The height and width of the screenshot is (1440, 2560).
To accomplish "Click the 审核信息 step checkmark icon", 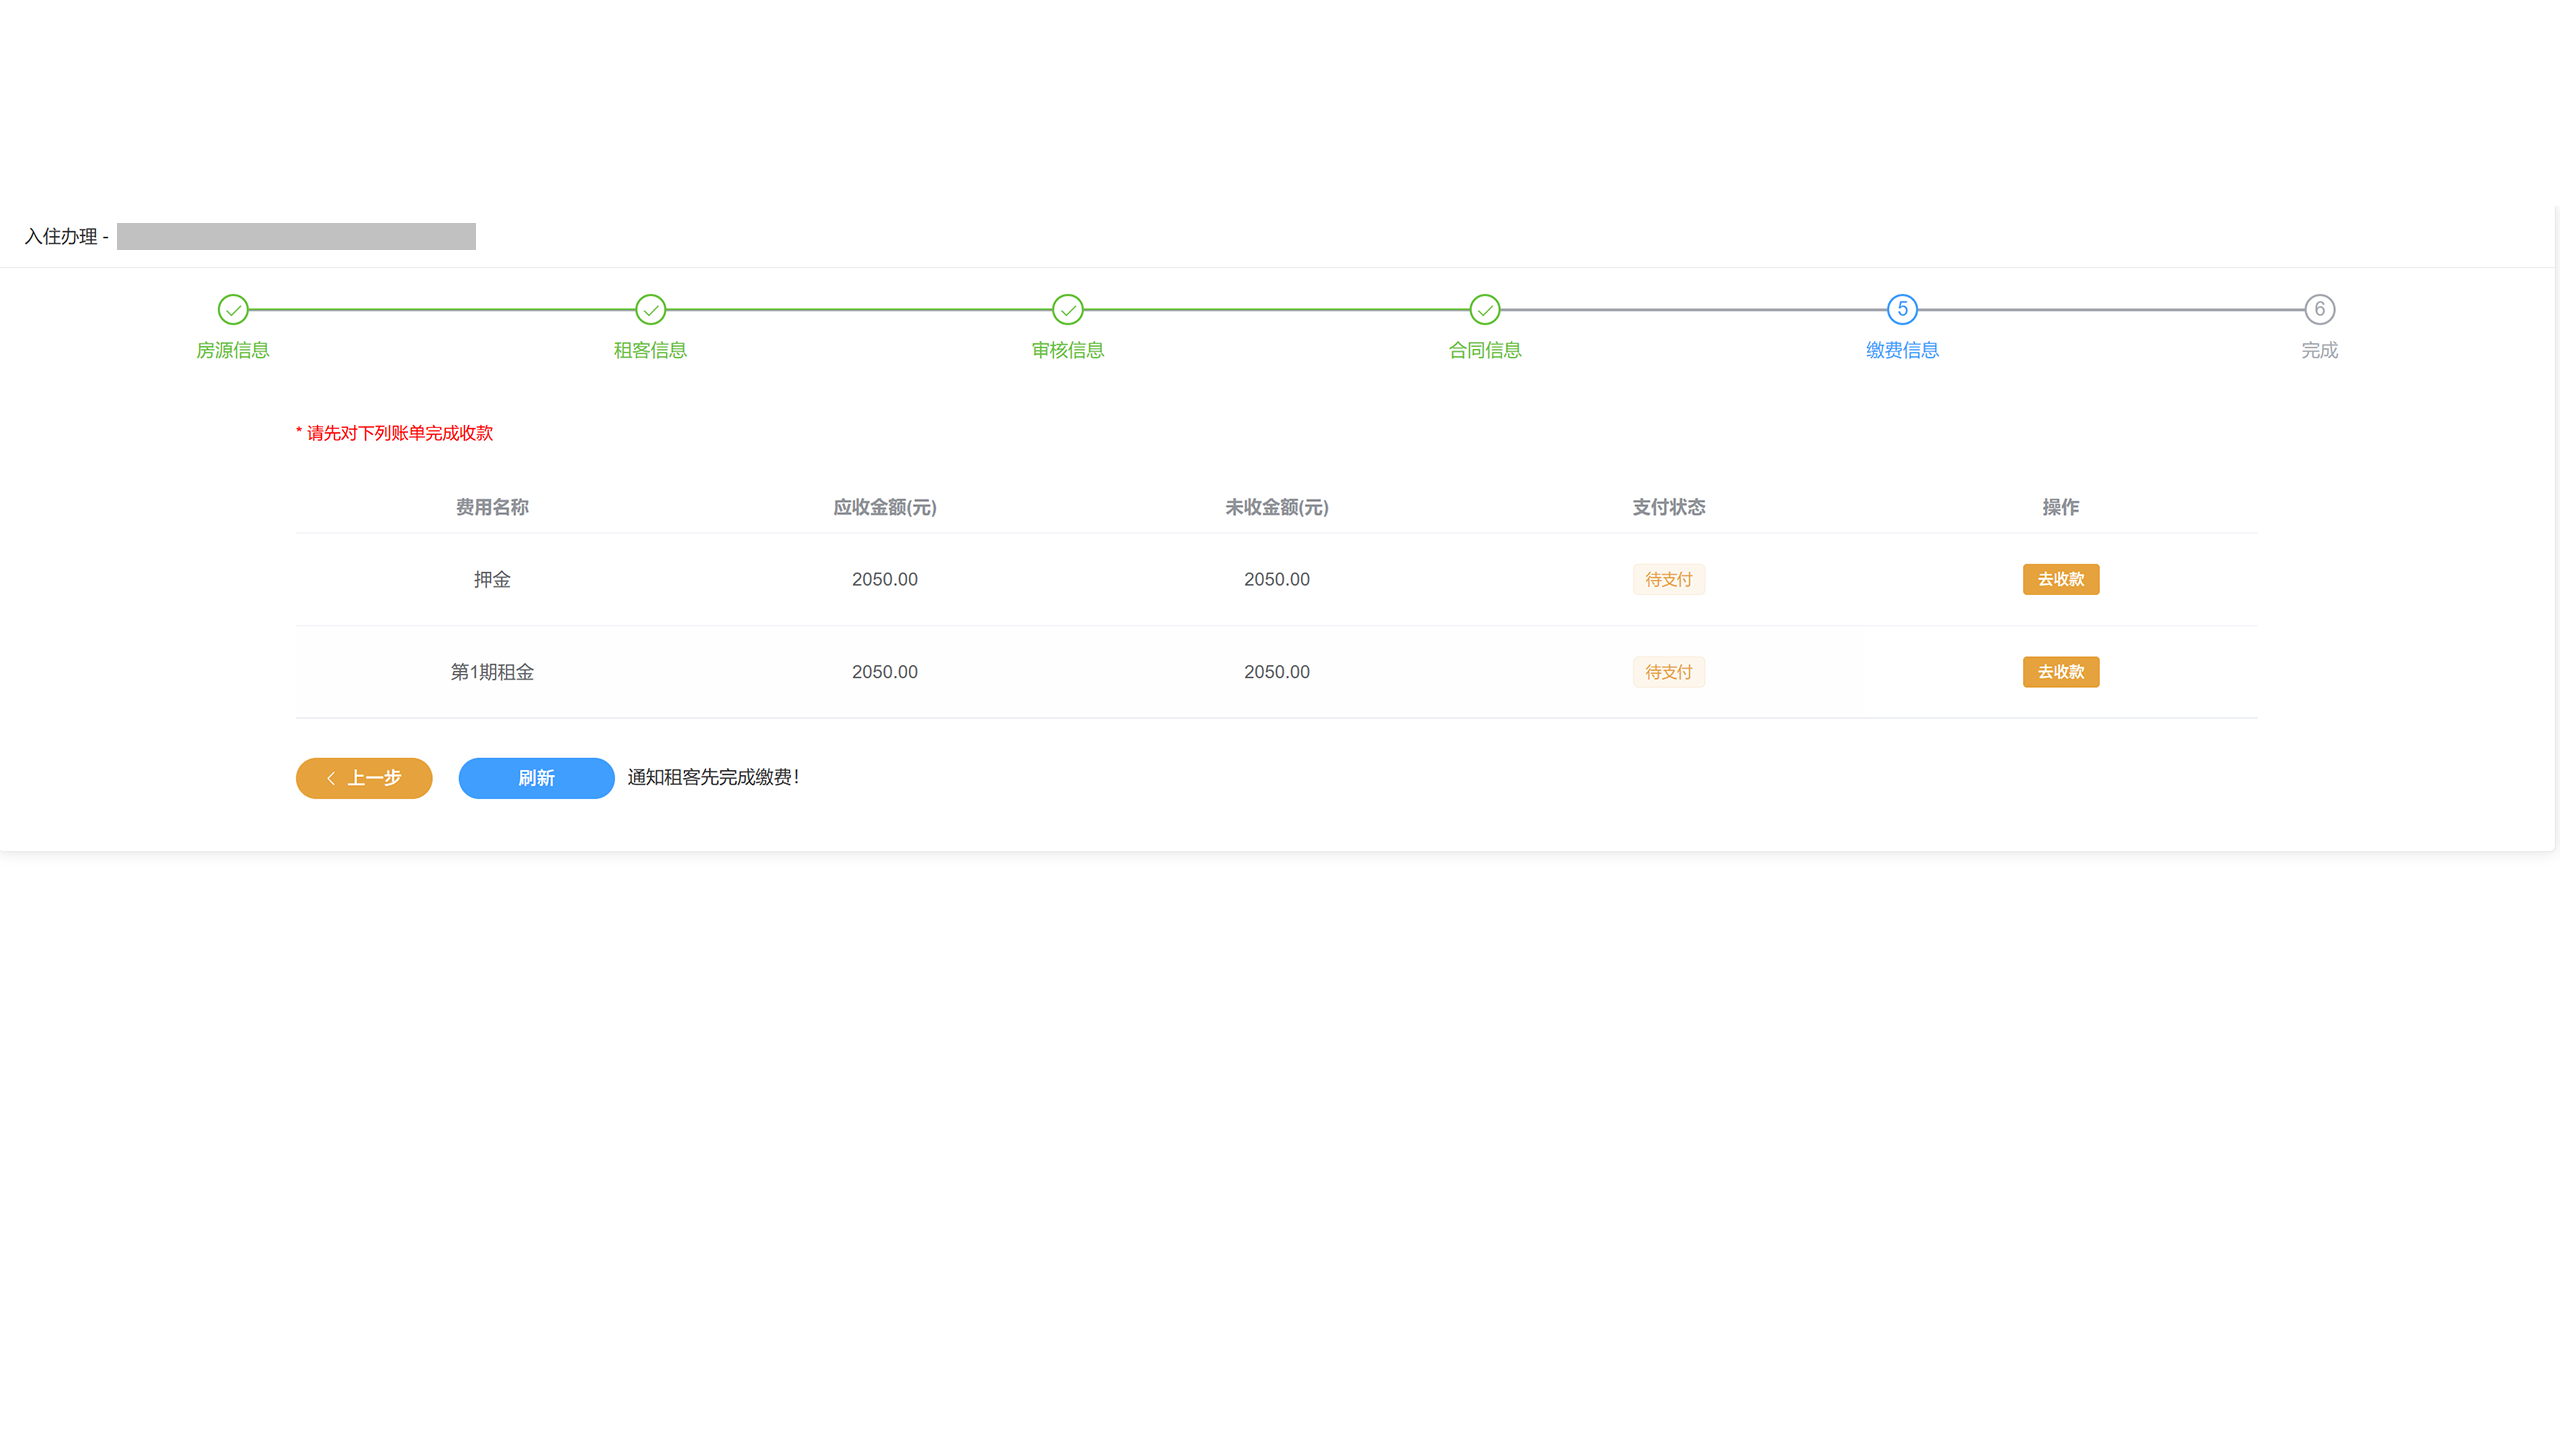I will pyautogui.click(x=1067, y=310).
